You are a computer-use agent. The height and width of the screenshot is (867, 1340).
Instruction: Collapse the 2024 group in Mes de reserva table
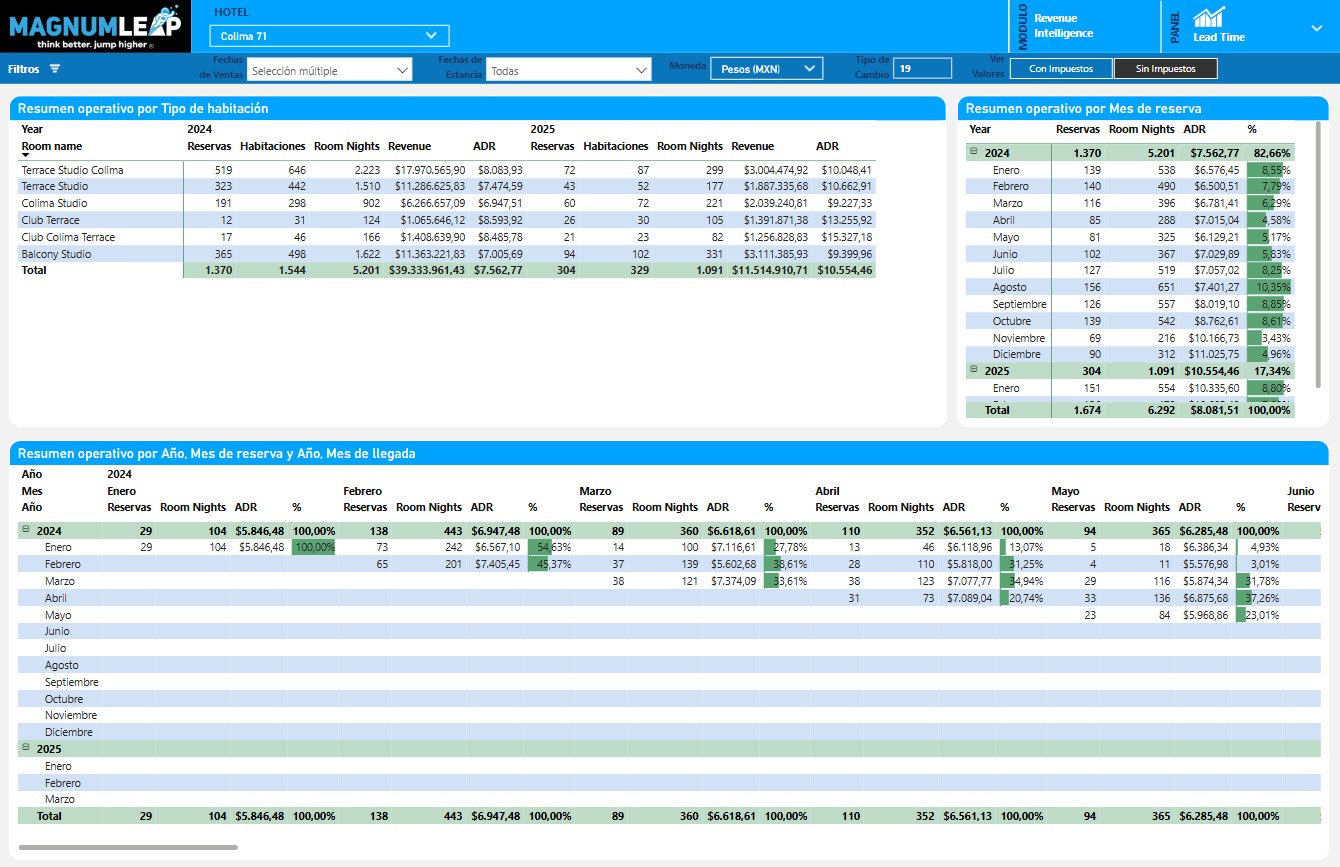point(974,152)
